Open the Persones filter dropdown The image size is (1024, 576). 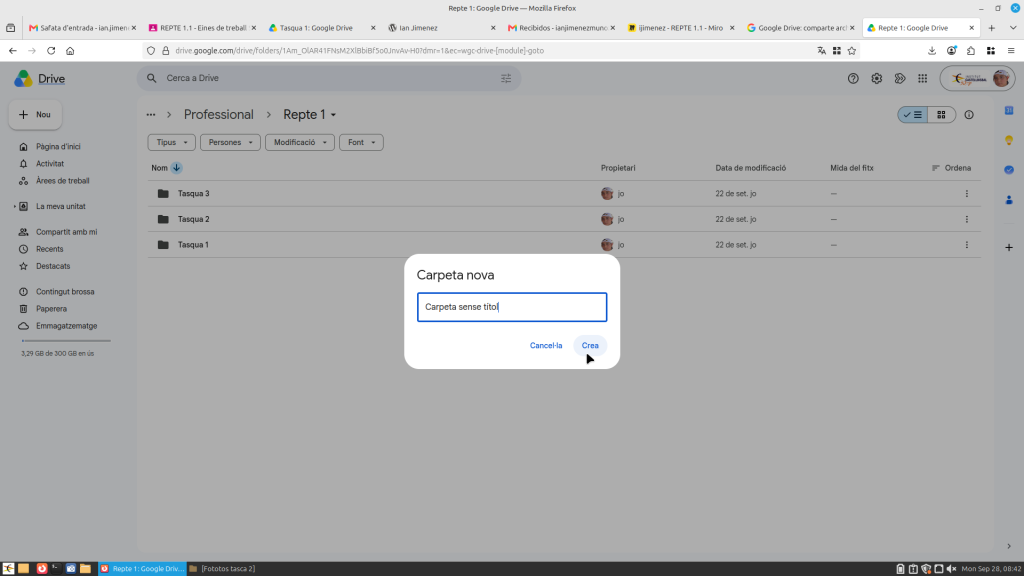[230, 142]
